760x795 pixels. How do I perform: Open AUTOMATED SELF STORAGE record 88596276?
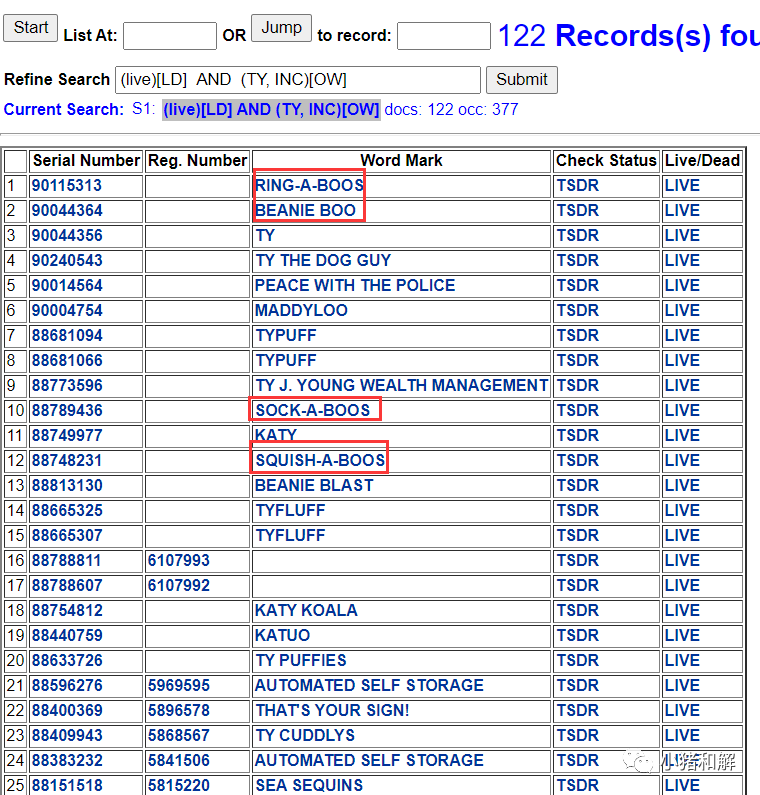(369, 685)
